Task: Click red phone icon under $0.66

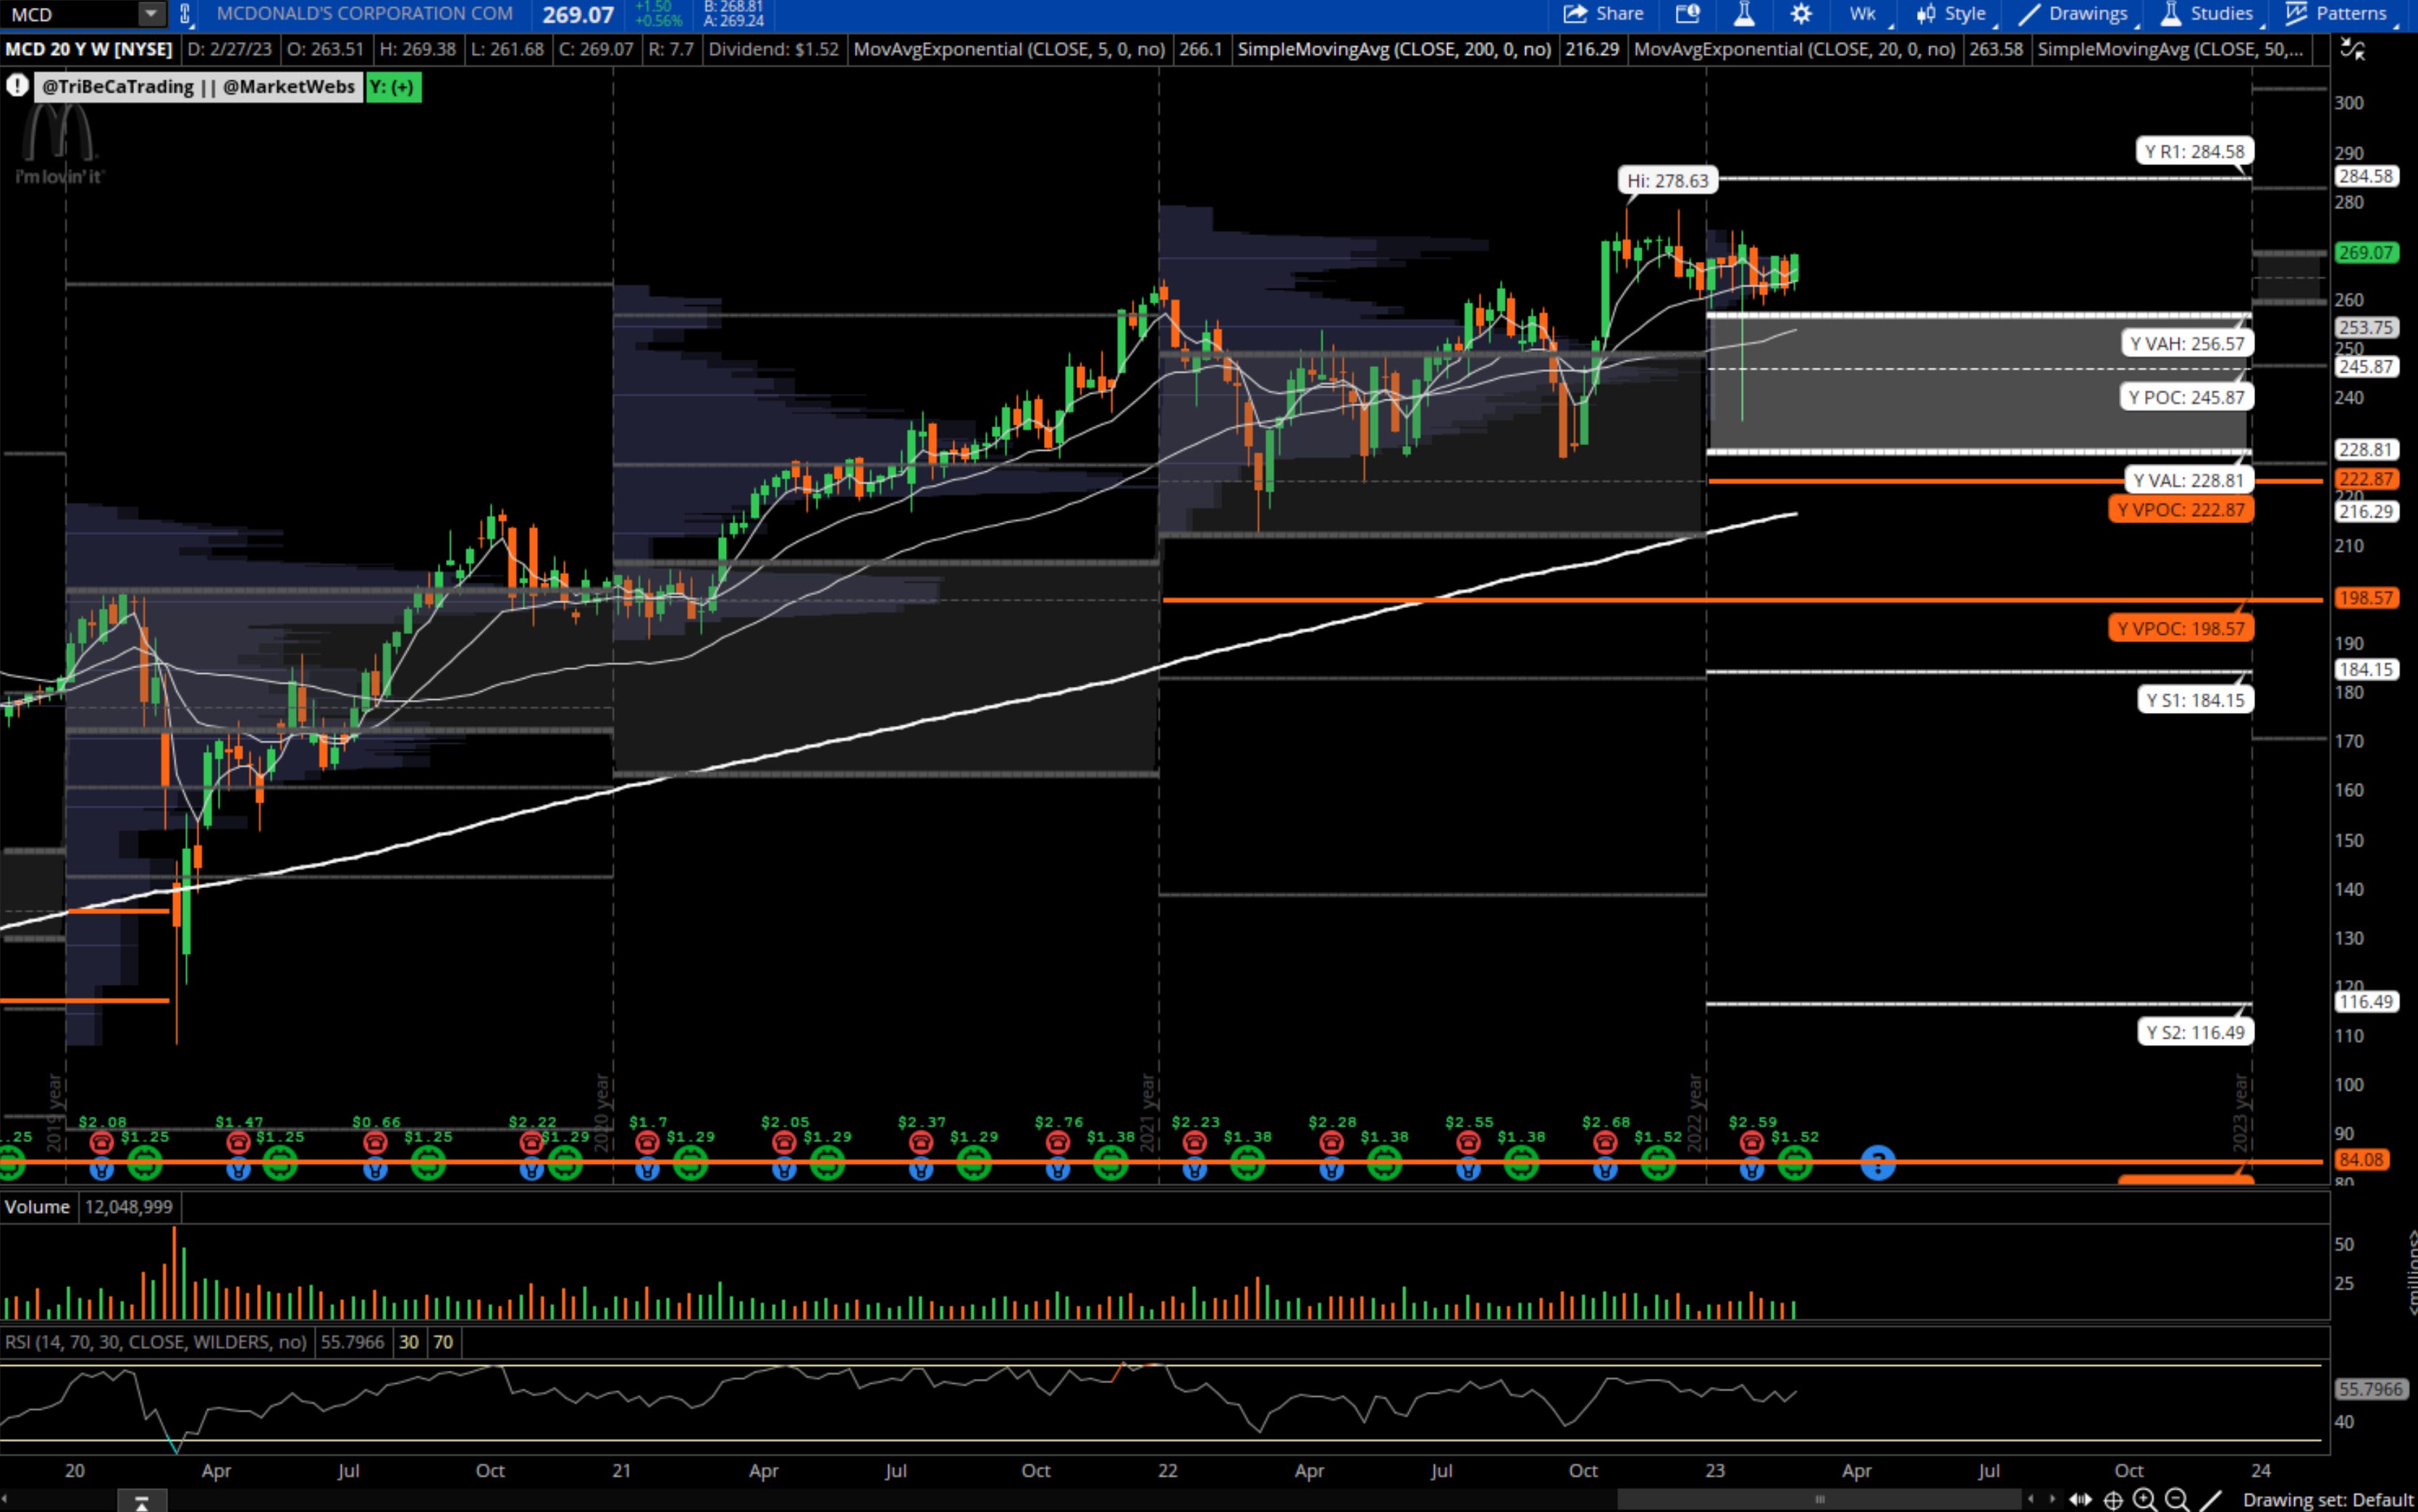Action: [375, 1141]
